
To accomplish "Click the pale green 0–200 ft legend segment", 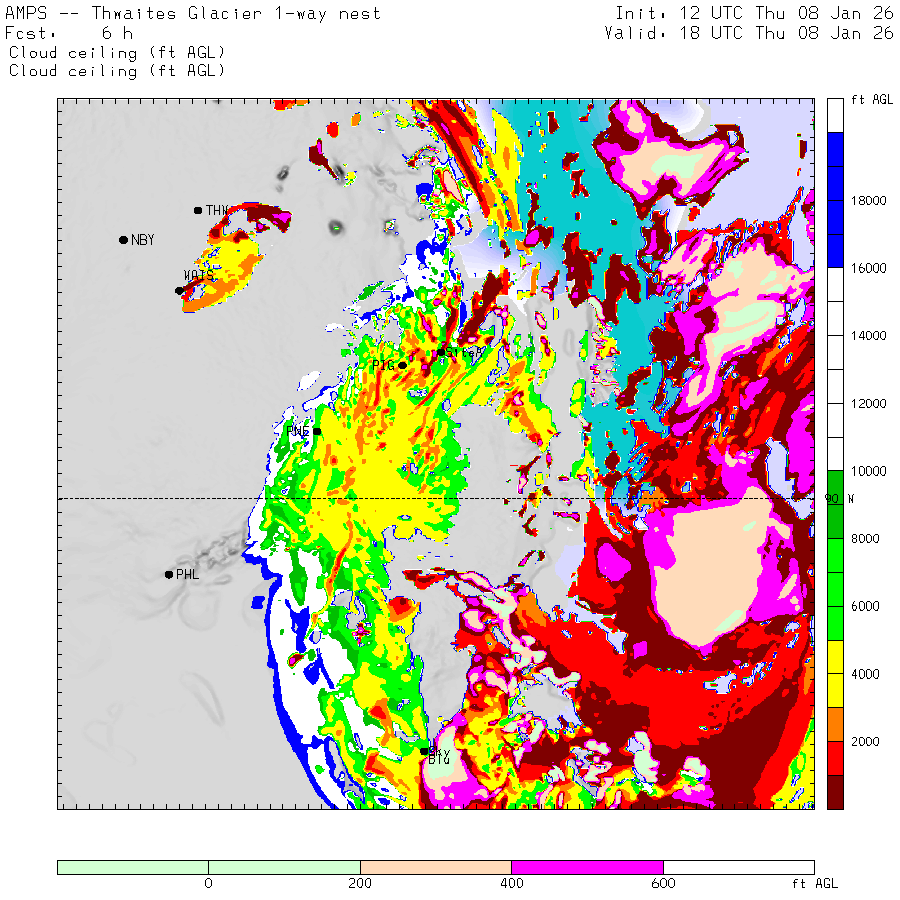I will click(x=284, y=867).
